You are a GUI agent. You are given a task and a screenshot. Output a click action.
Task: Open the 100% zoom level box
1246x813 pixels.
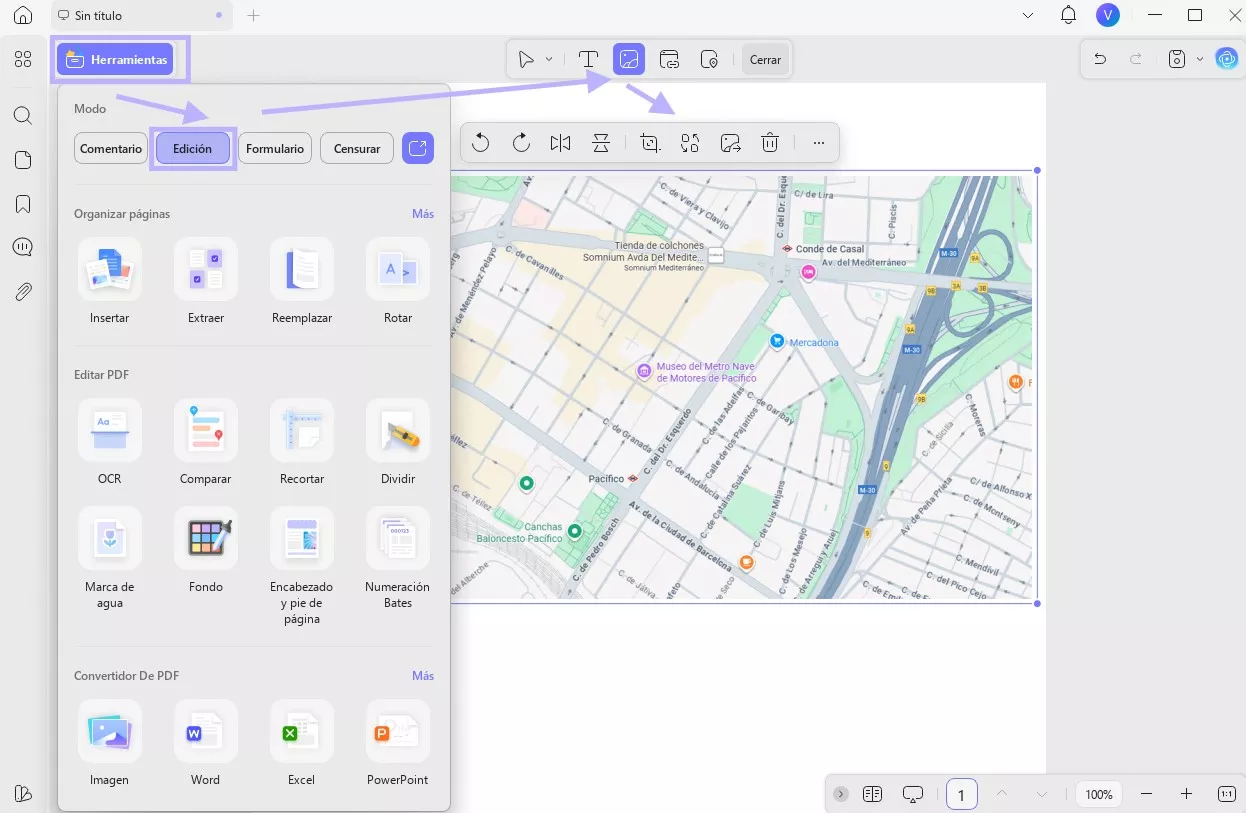coord(1099,794)
